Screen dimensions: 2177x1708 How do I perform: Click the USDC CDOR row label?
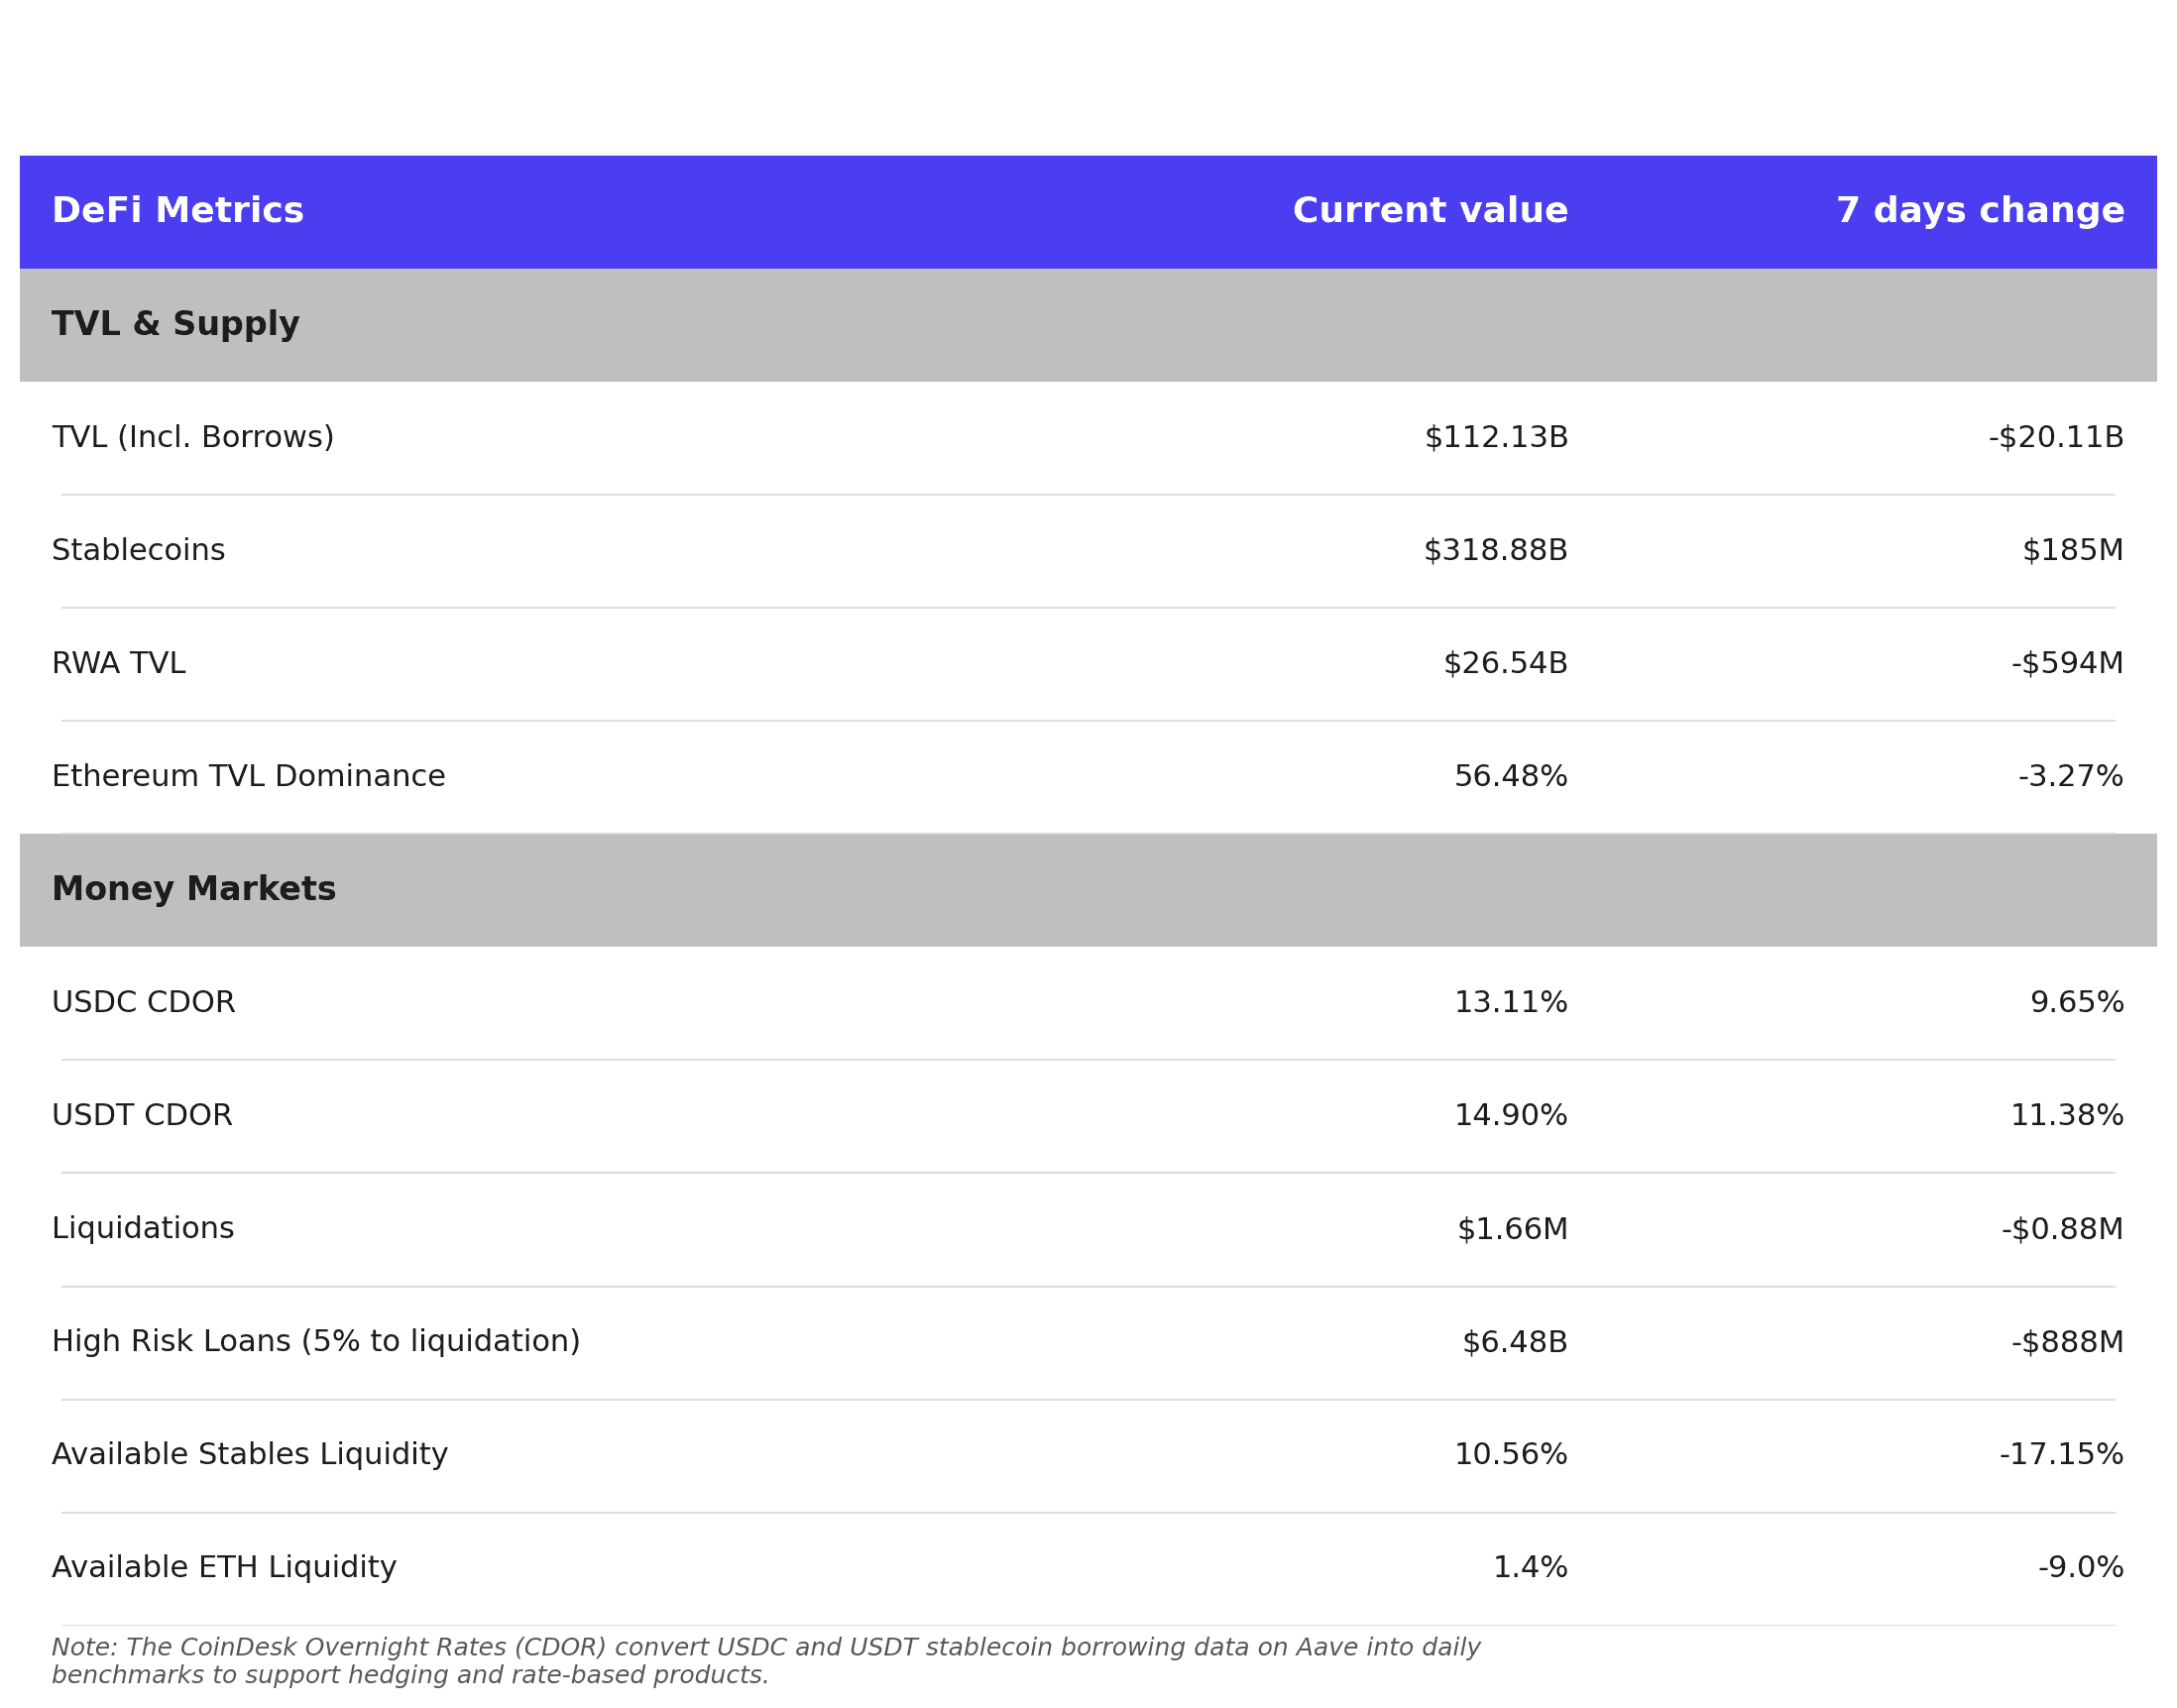tap(143, 1002)
